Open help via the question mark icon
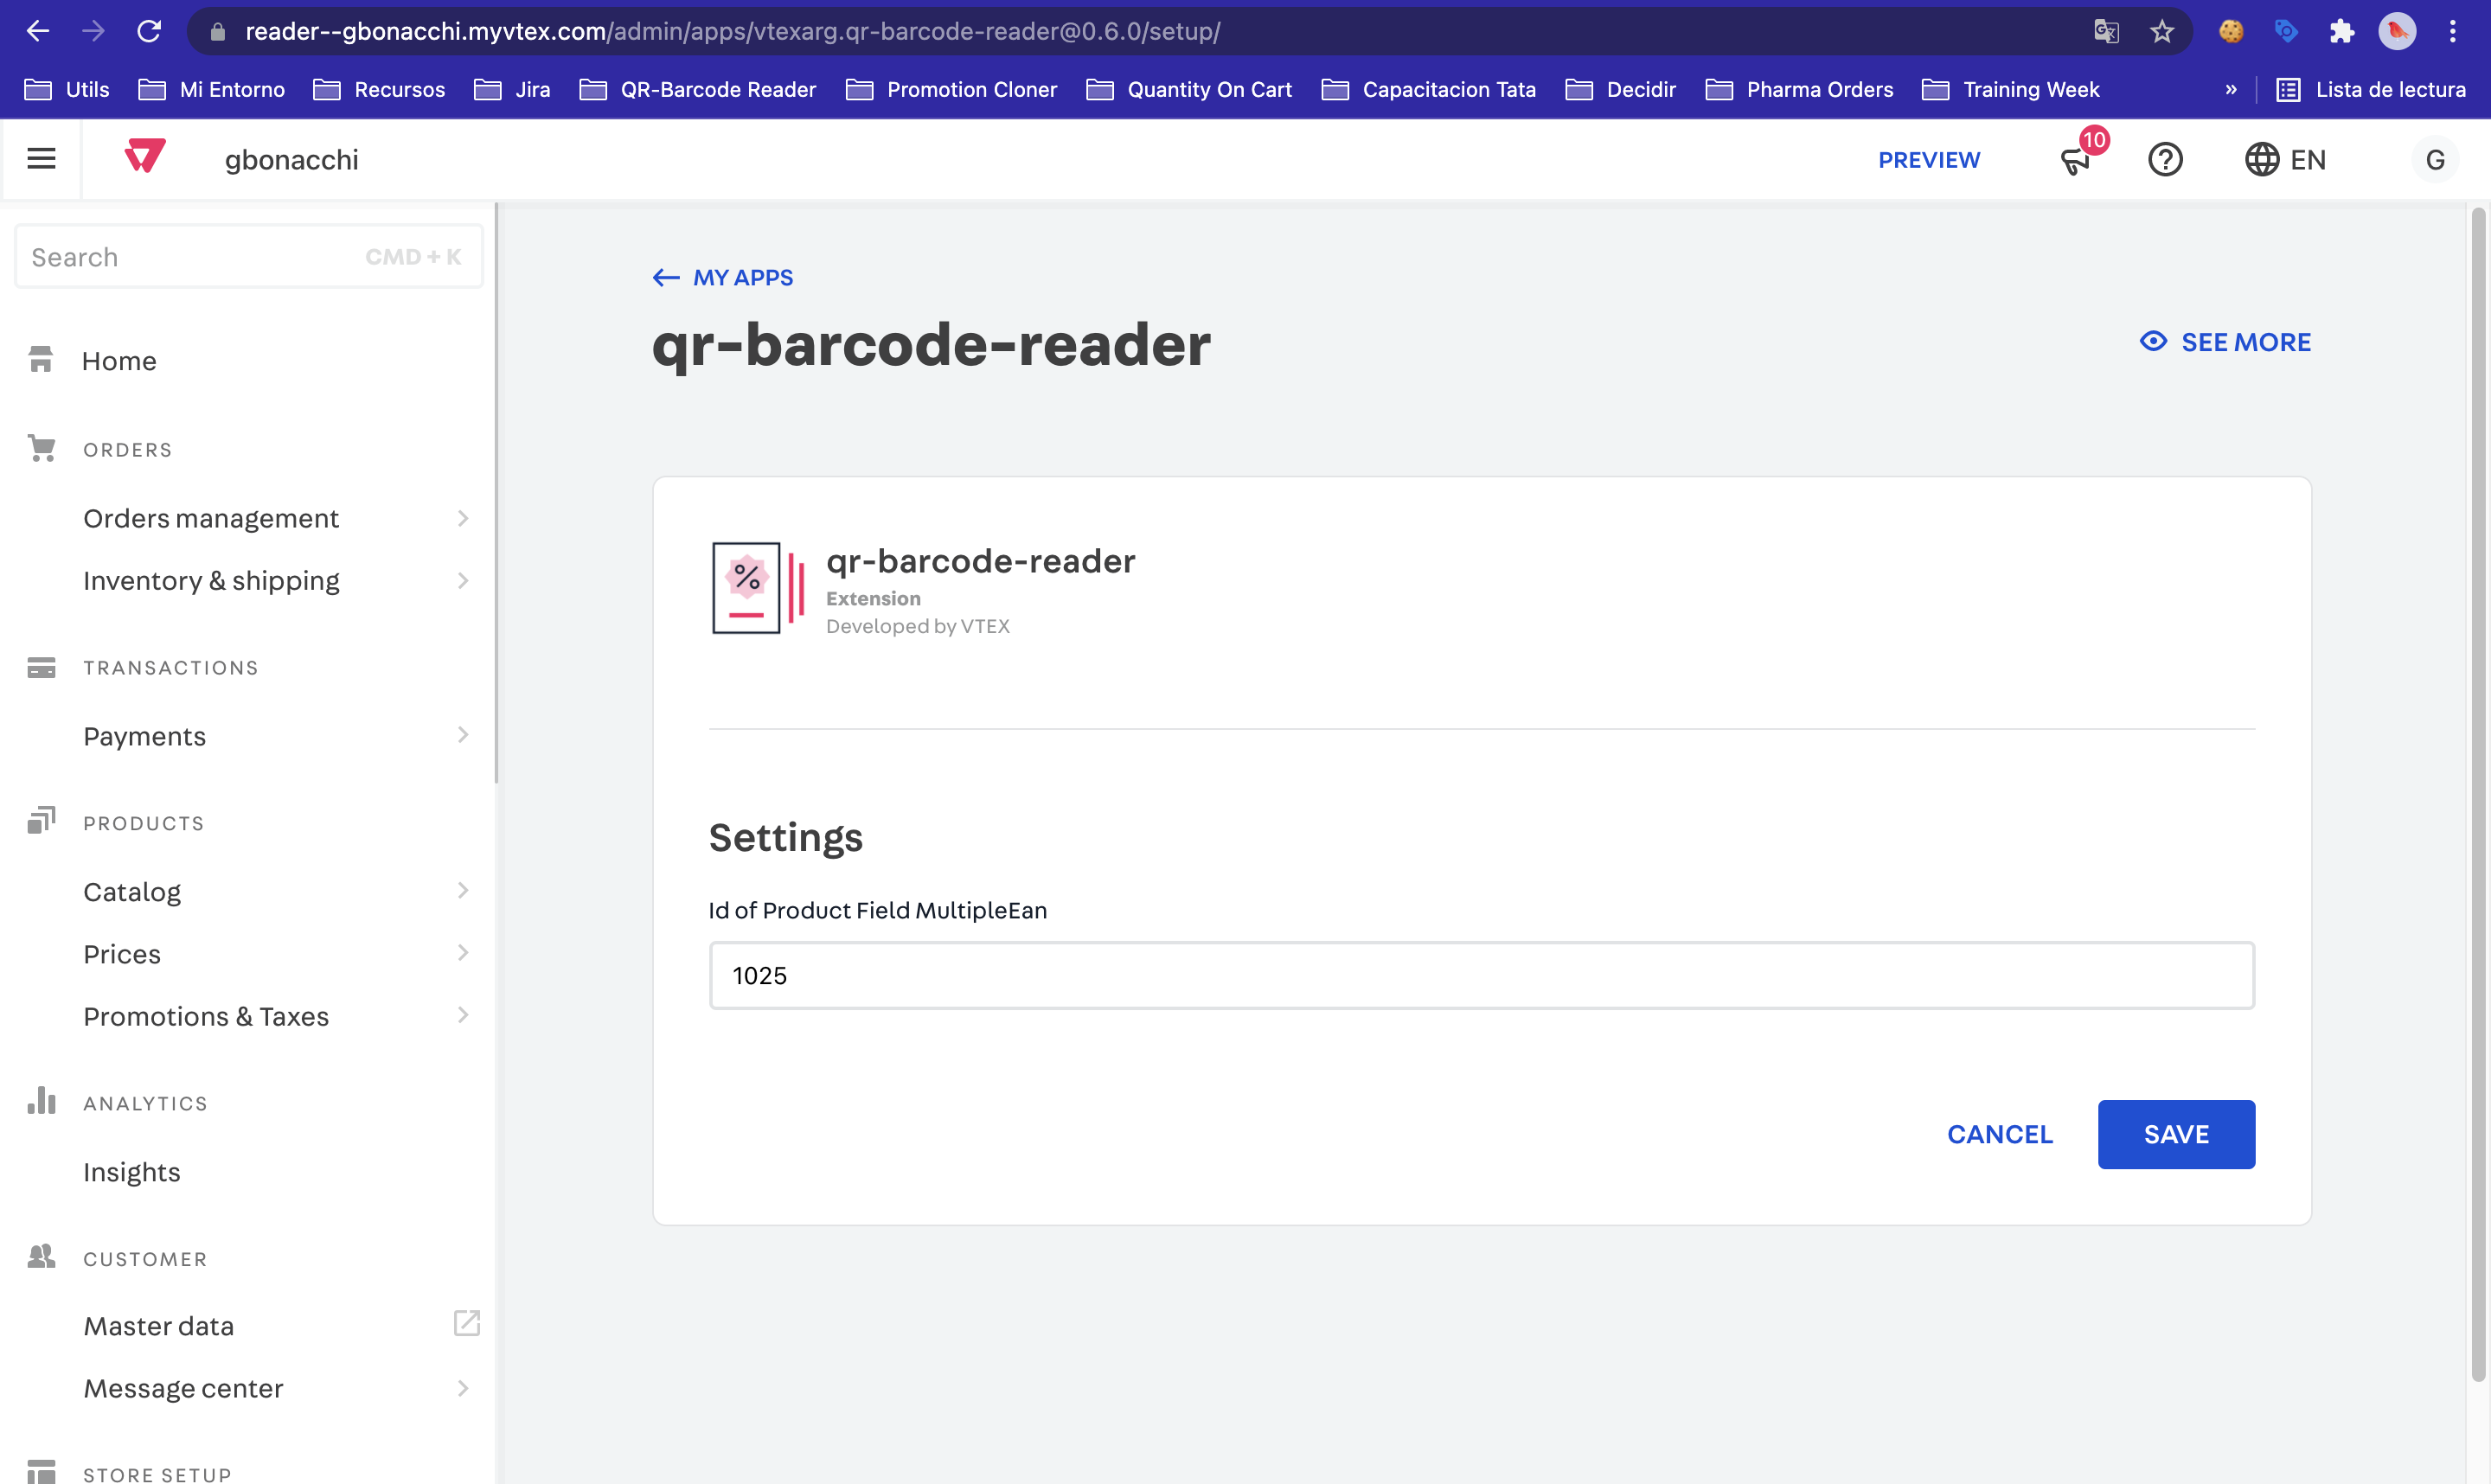Image resolution: width=2491 pixels, height=1484 pixels. click(2165, 159)
